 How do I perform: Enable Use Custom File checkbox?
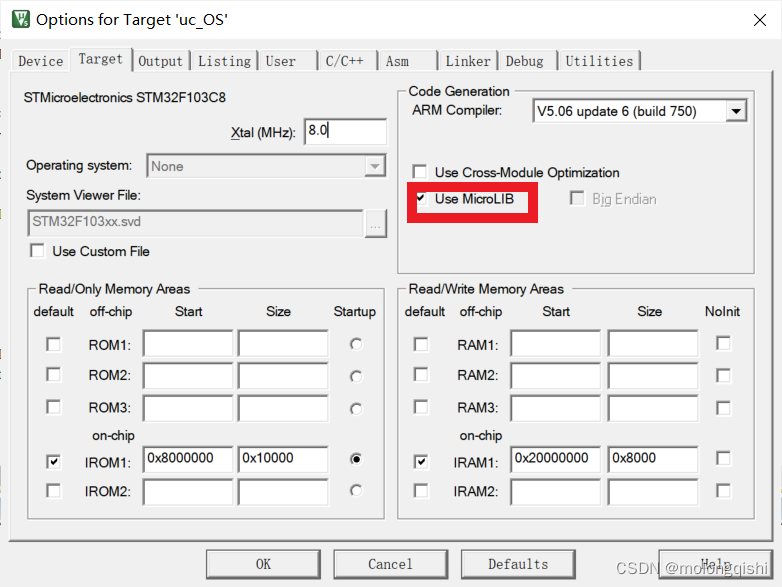click(x=37, y=251)
